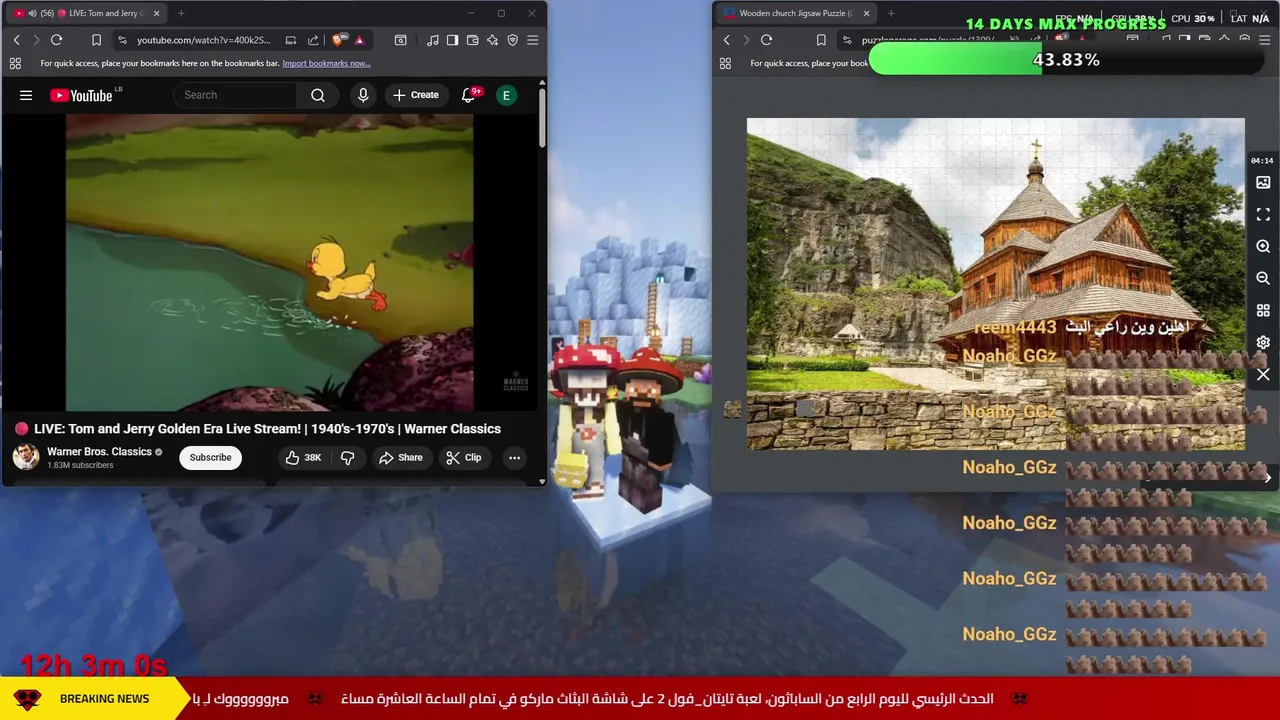
Task: Click YouTube search magnifier button
Action: click(x=318, y=95)
